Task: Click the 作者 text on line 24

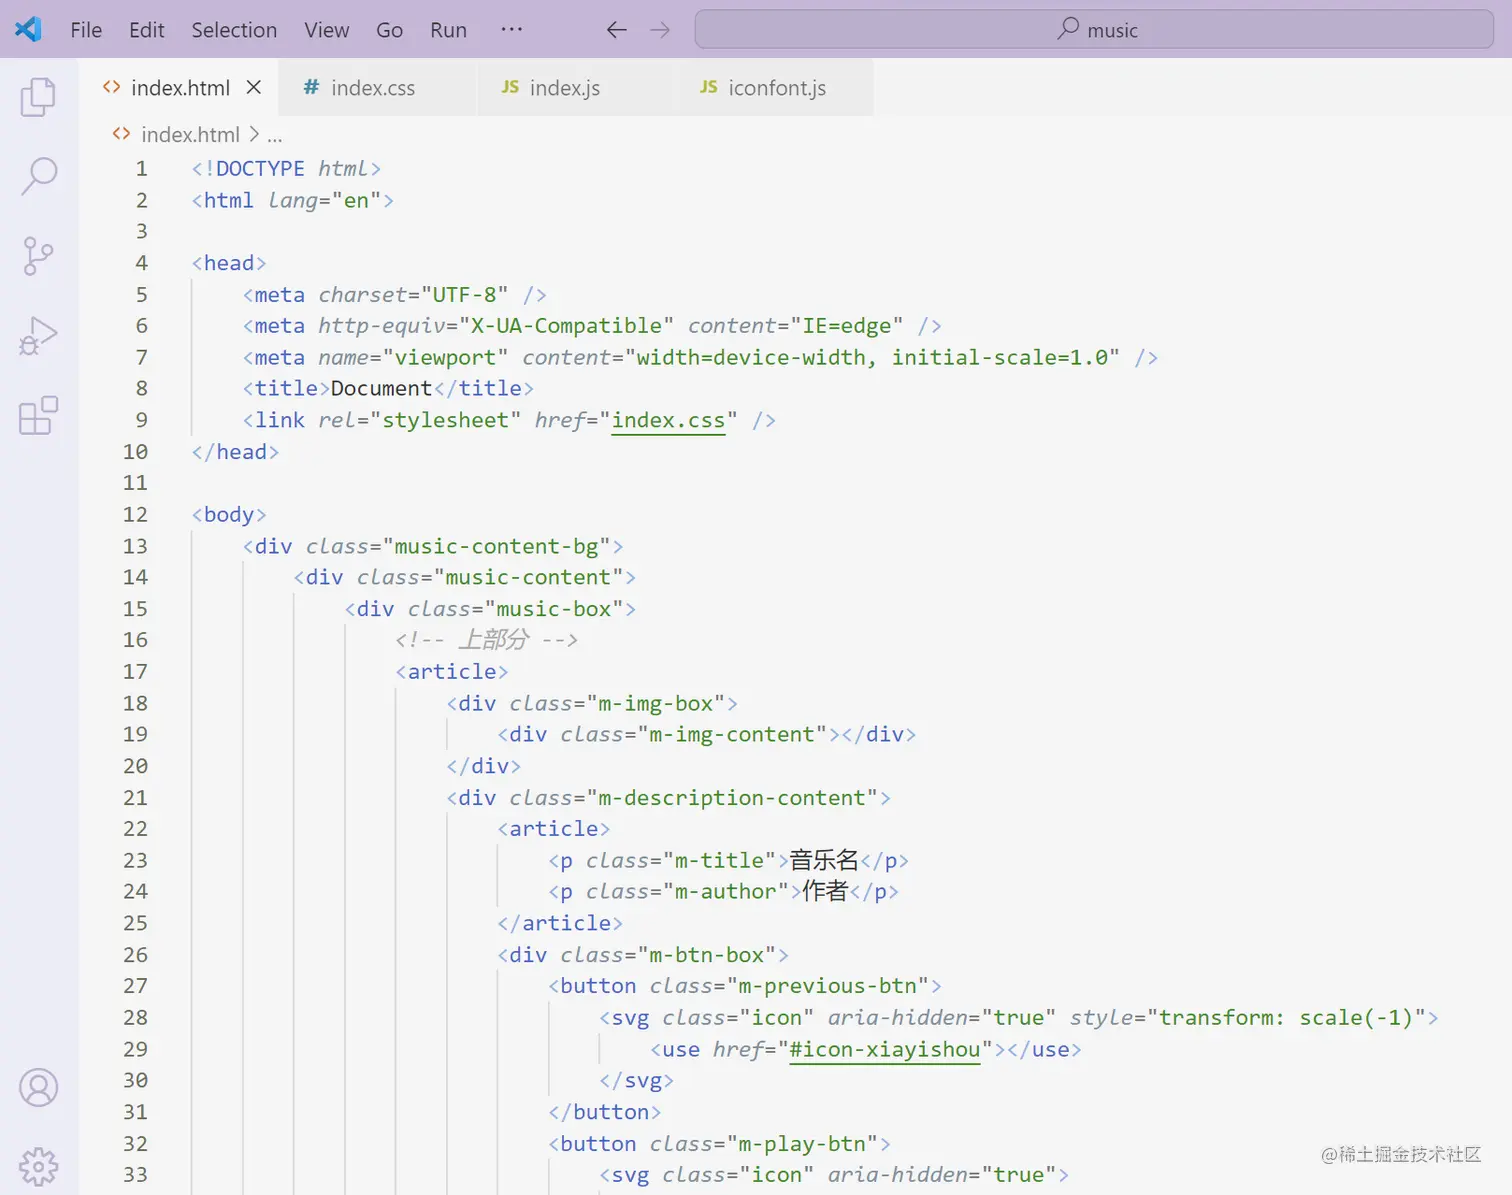Action: click(x=825, y=891)
